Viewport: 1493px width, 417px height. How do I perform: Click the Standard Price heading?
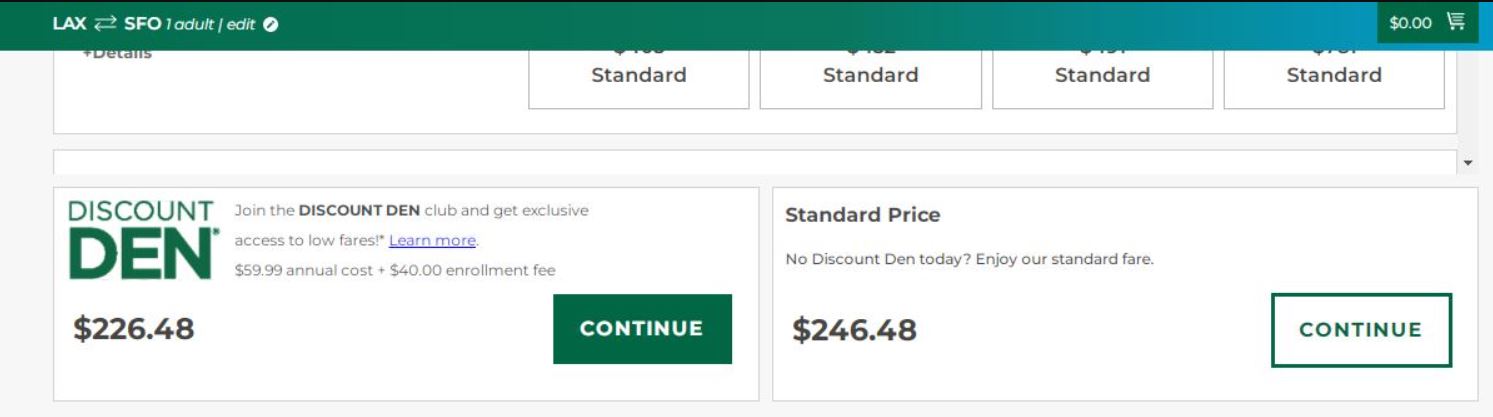pyautogui.click(x=862, y=215)
